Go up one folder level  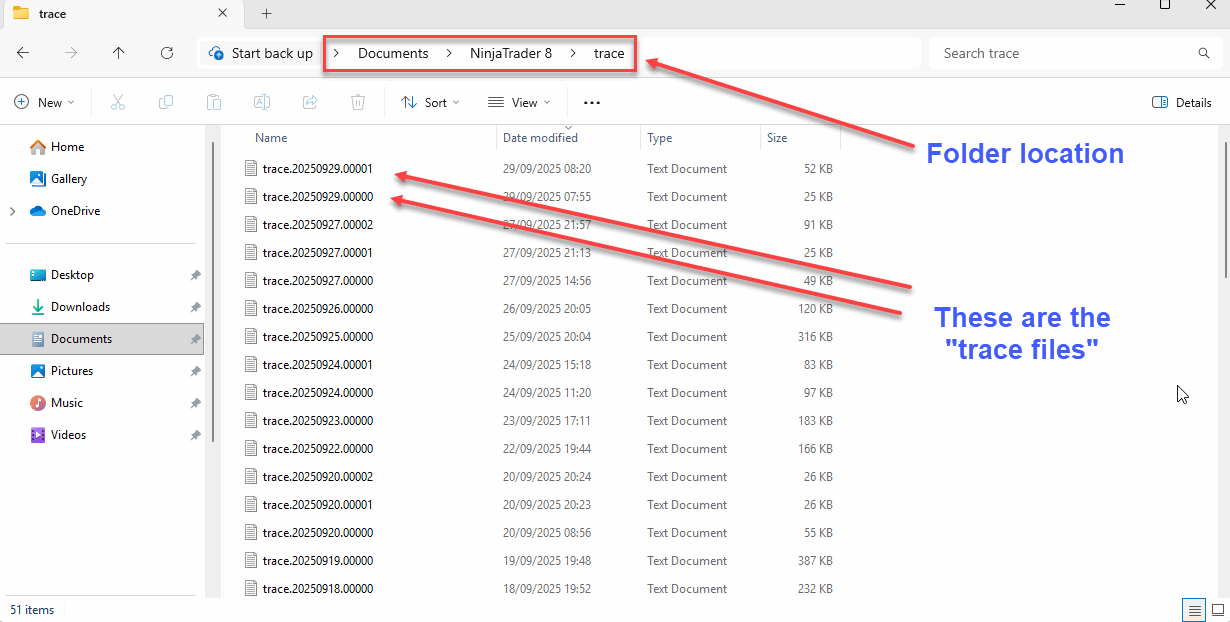tap(119, 53)
